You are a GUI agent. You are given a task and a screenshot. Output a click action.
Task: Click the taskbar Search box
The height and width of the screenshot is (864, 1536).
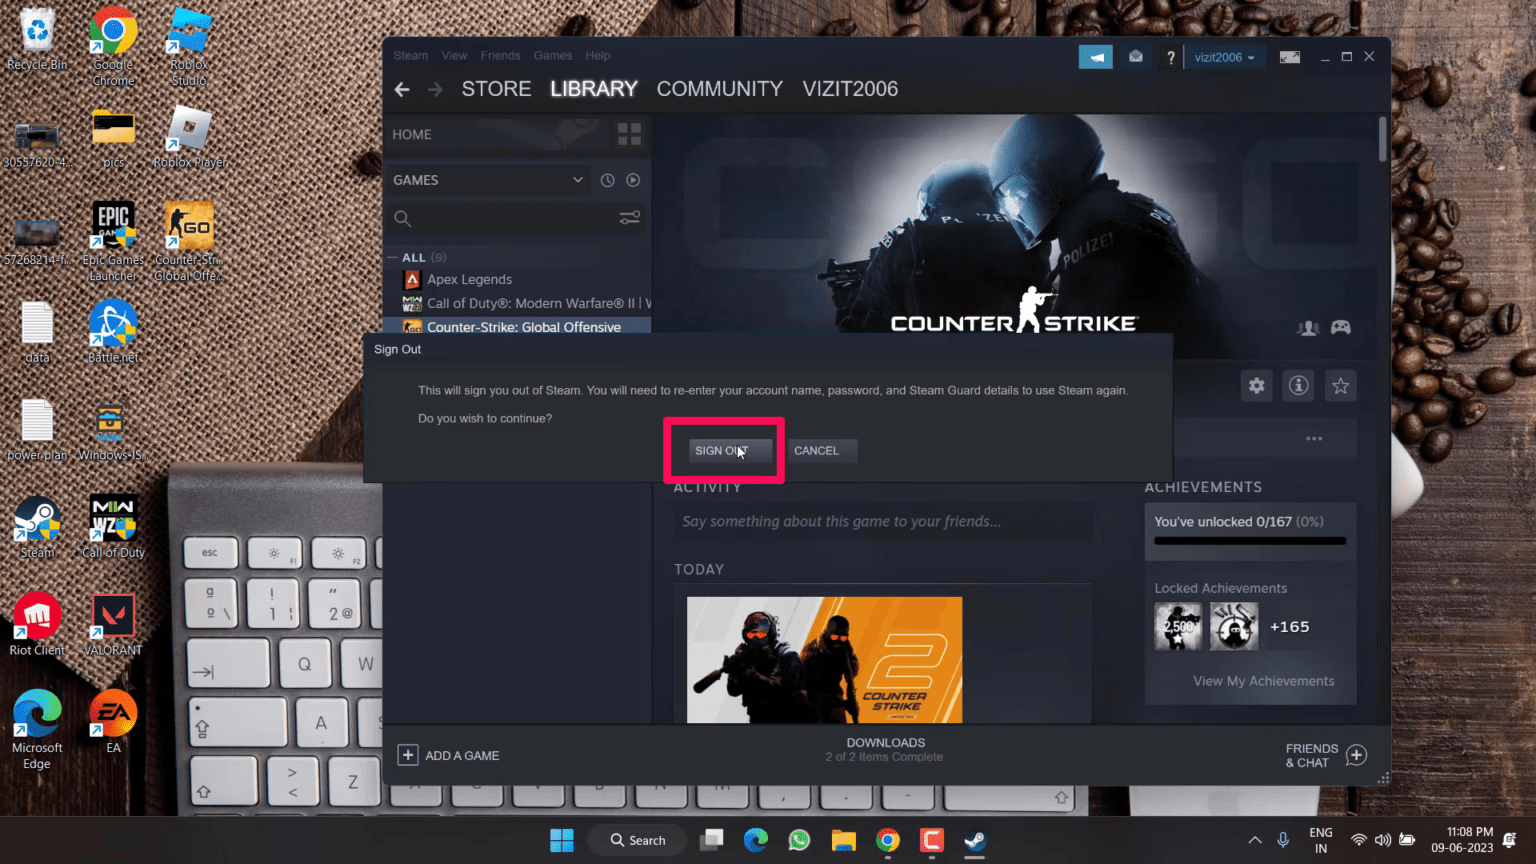pos(637,840)
